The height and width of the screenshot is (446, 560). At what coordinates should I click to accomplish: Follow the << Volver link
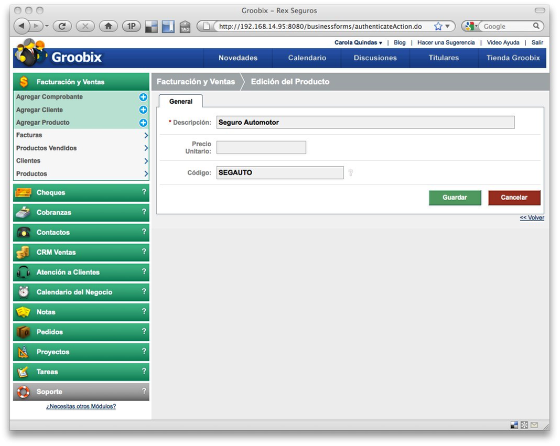coord(532,217)
